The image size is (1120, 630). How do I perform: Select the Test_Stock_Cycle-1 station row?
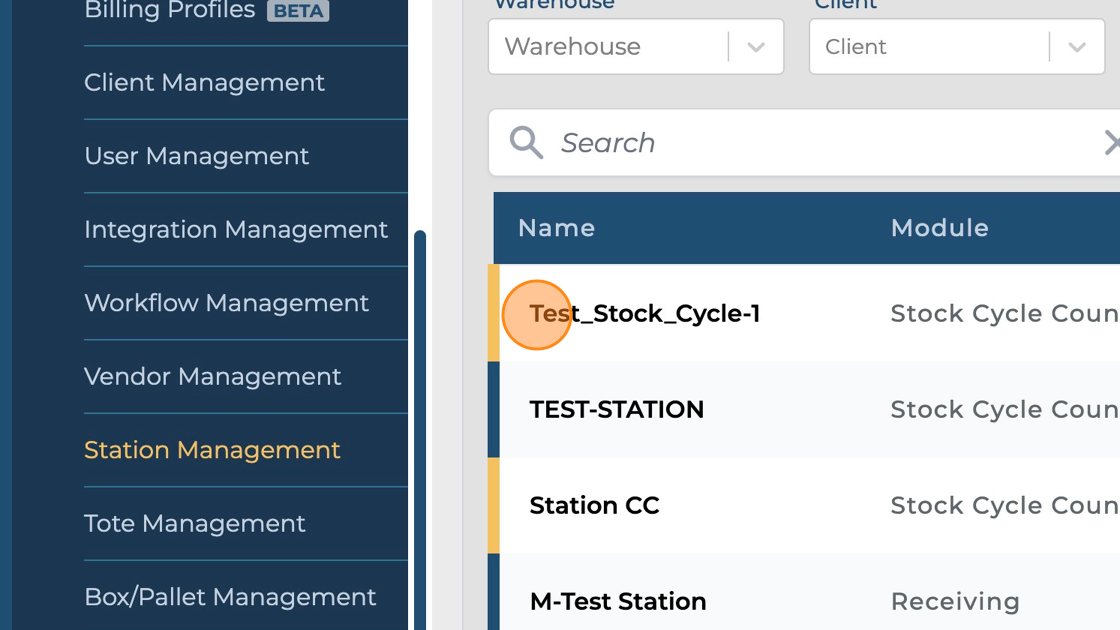(x=645, y=314)
